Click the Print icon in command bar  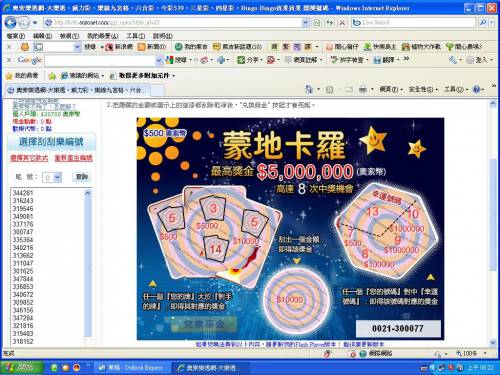point(363,89)
